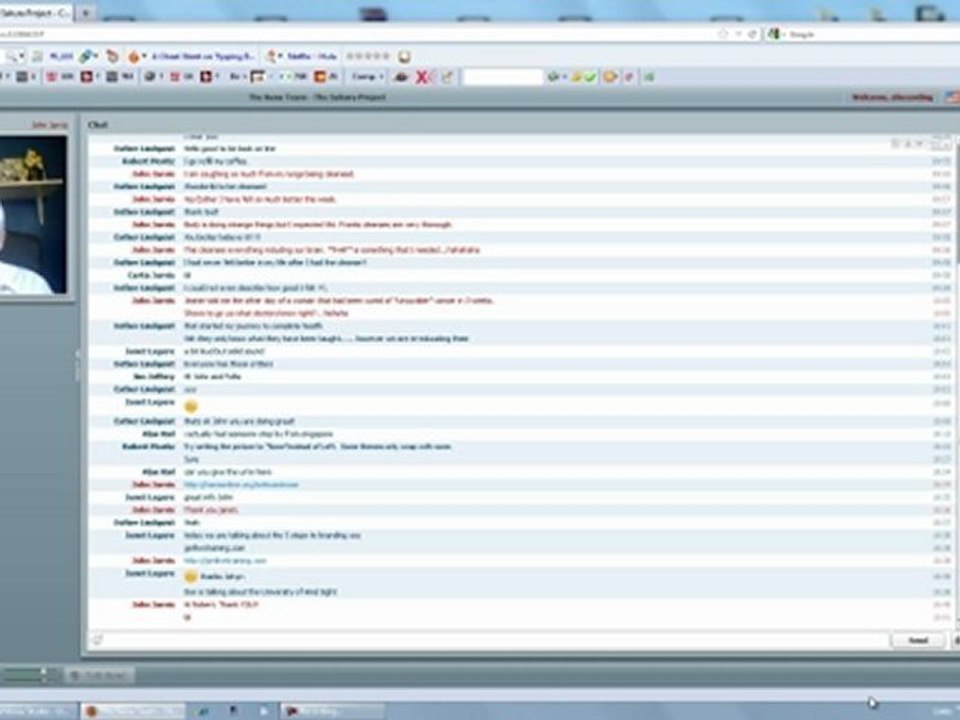Reload the page with the refresh icon
Screen dimensions: 960x720
(752, 34)
